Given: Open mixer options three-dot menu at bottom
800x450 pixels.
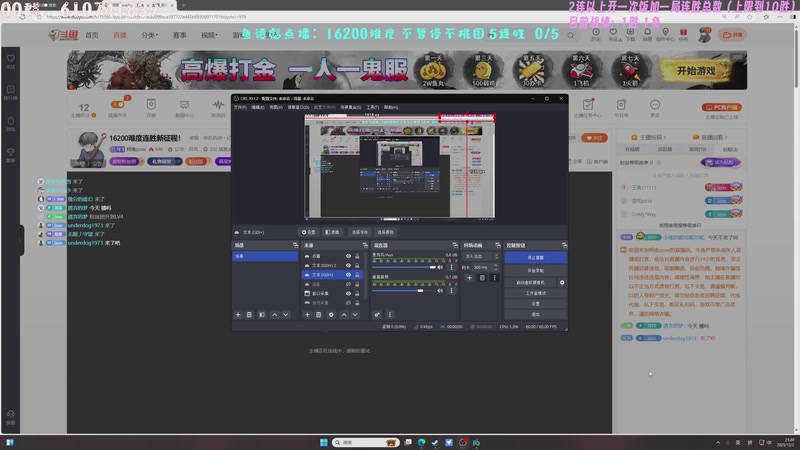Looking at the screenshot, I should [390, 315].
